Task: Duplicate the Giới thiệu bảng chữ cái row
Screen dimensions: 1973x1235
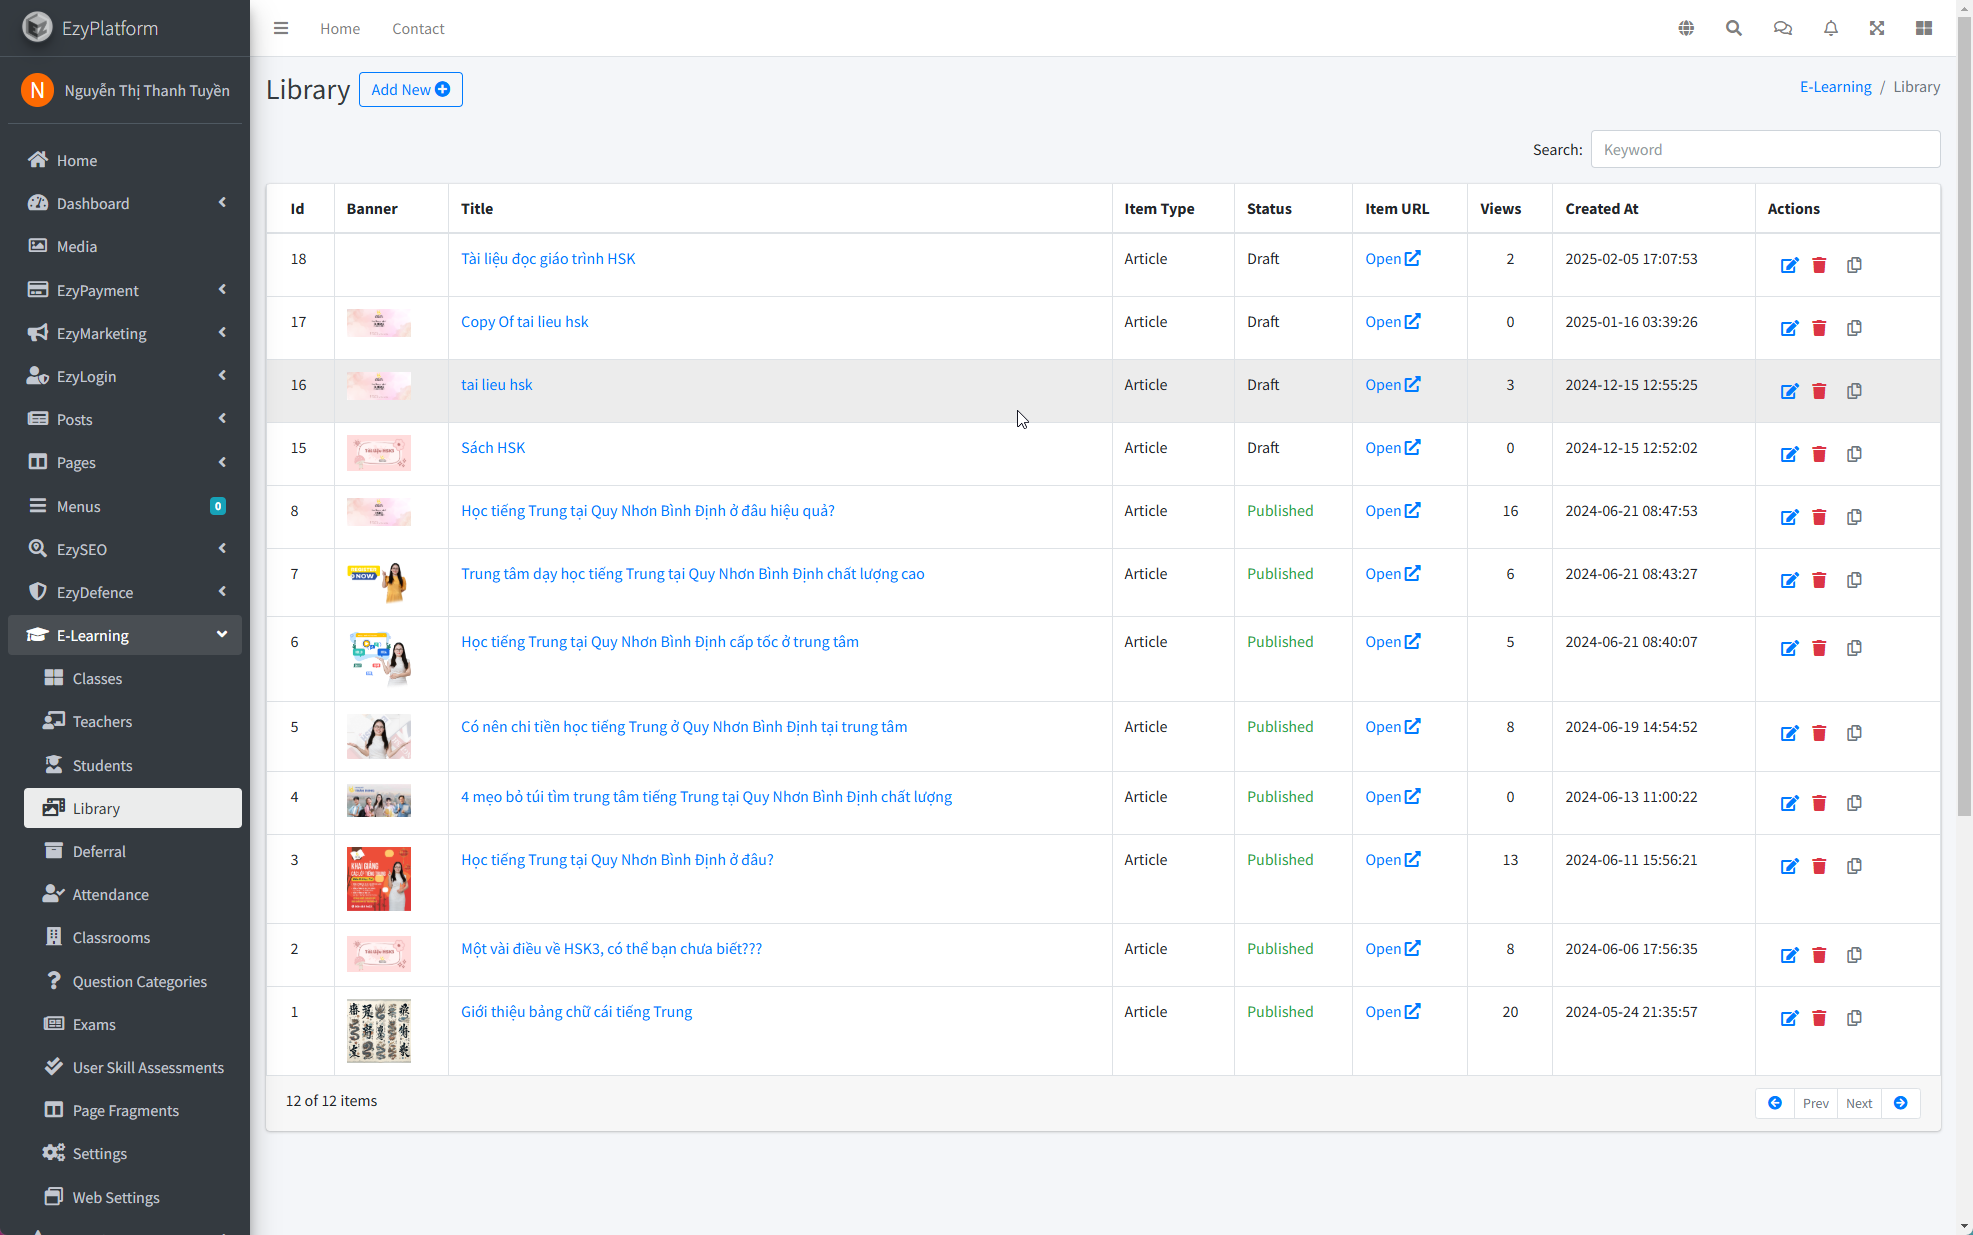Action: coord(1854,1018)
